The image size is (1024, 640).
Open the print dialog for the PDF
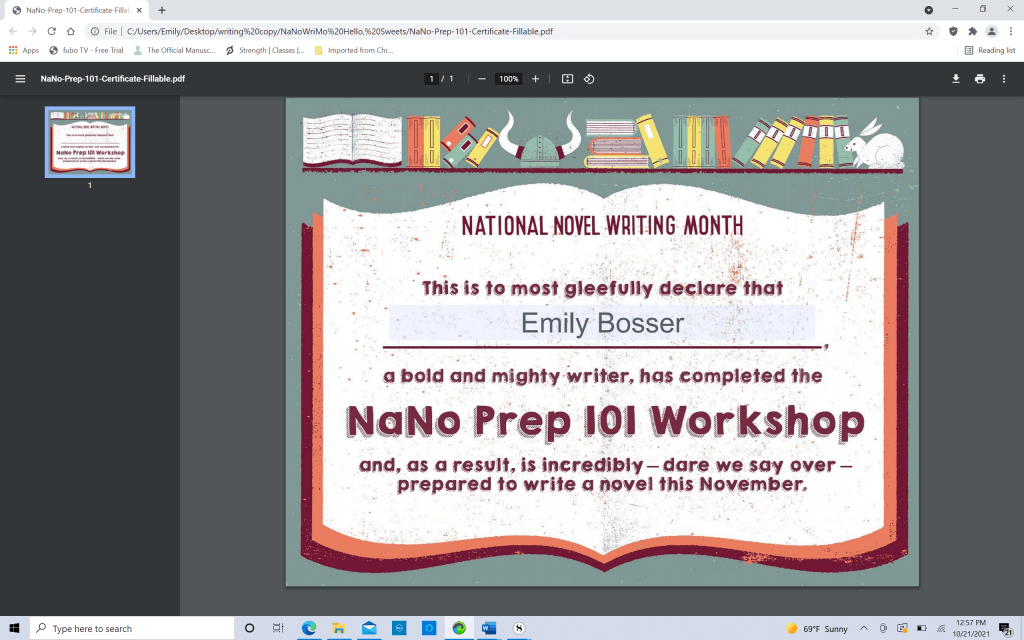(x=980, y=78)
